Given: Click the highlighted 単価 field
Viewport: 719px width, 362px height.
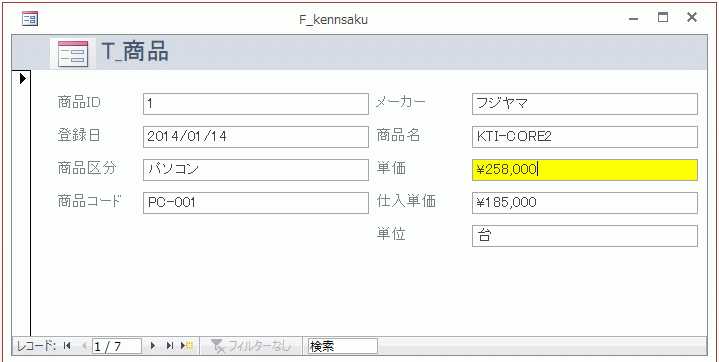Looking at the screenshot, I should pos(585,170).
